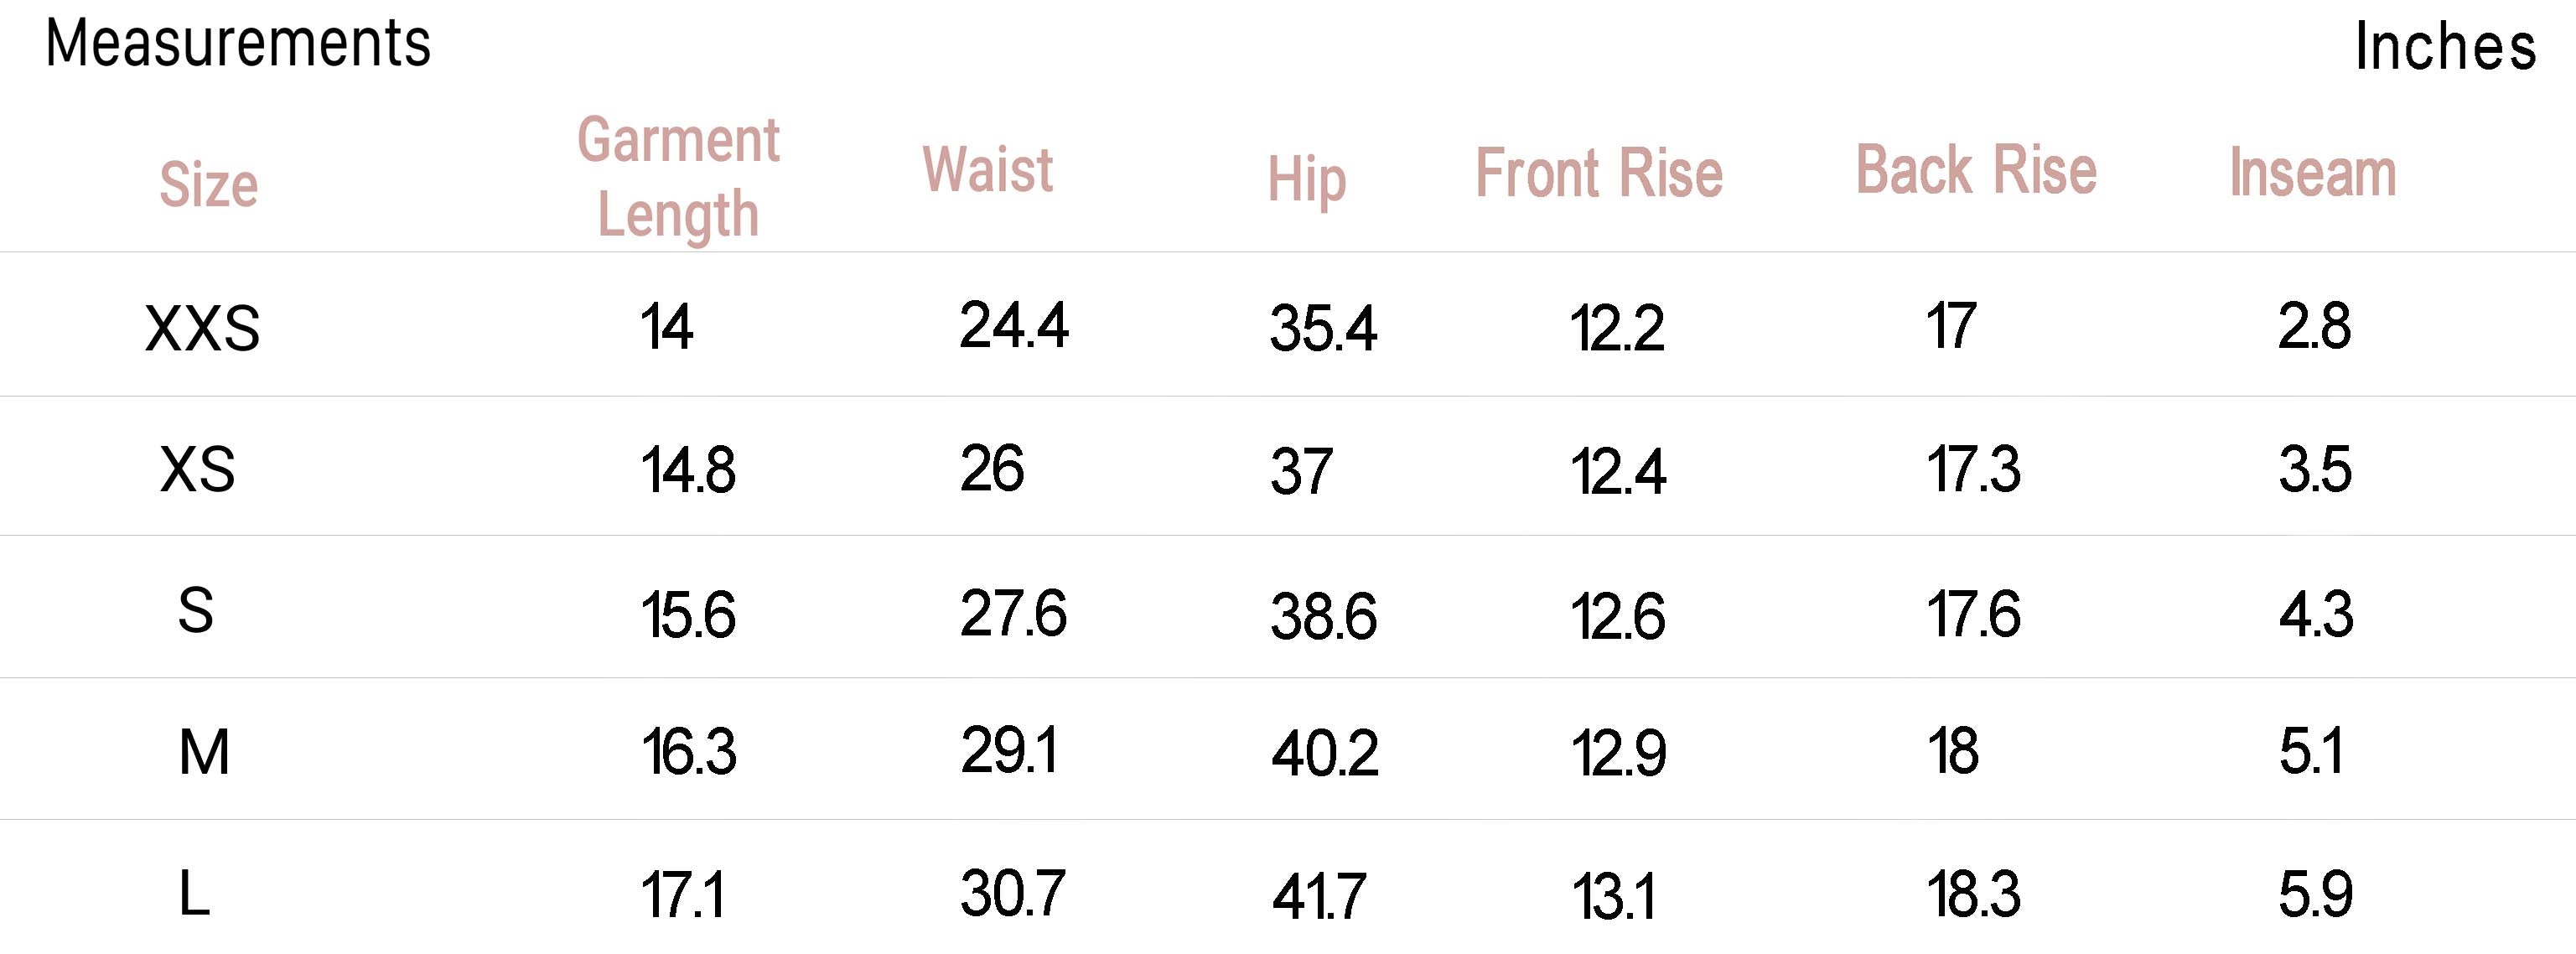Click the XXS waist value 24.4
The image size is (2576, 954).
coord(1013,326)
